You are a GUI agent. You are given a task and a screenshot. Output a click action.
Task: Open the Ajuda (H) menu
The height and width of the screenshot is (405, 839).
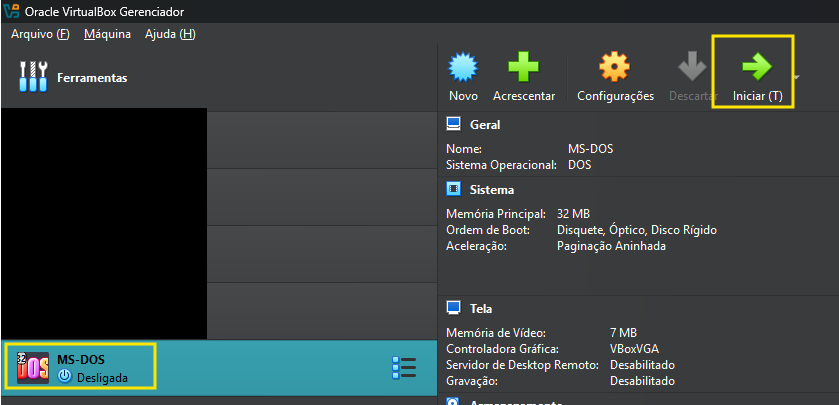170,34
